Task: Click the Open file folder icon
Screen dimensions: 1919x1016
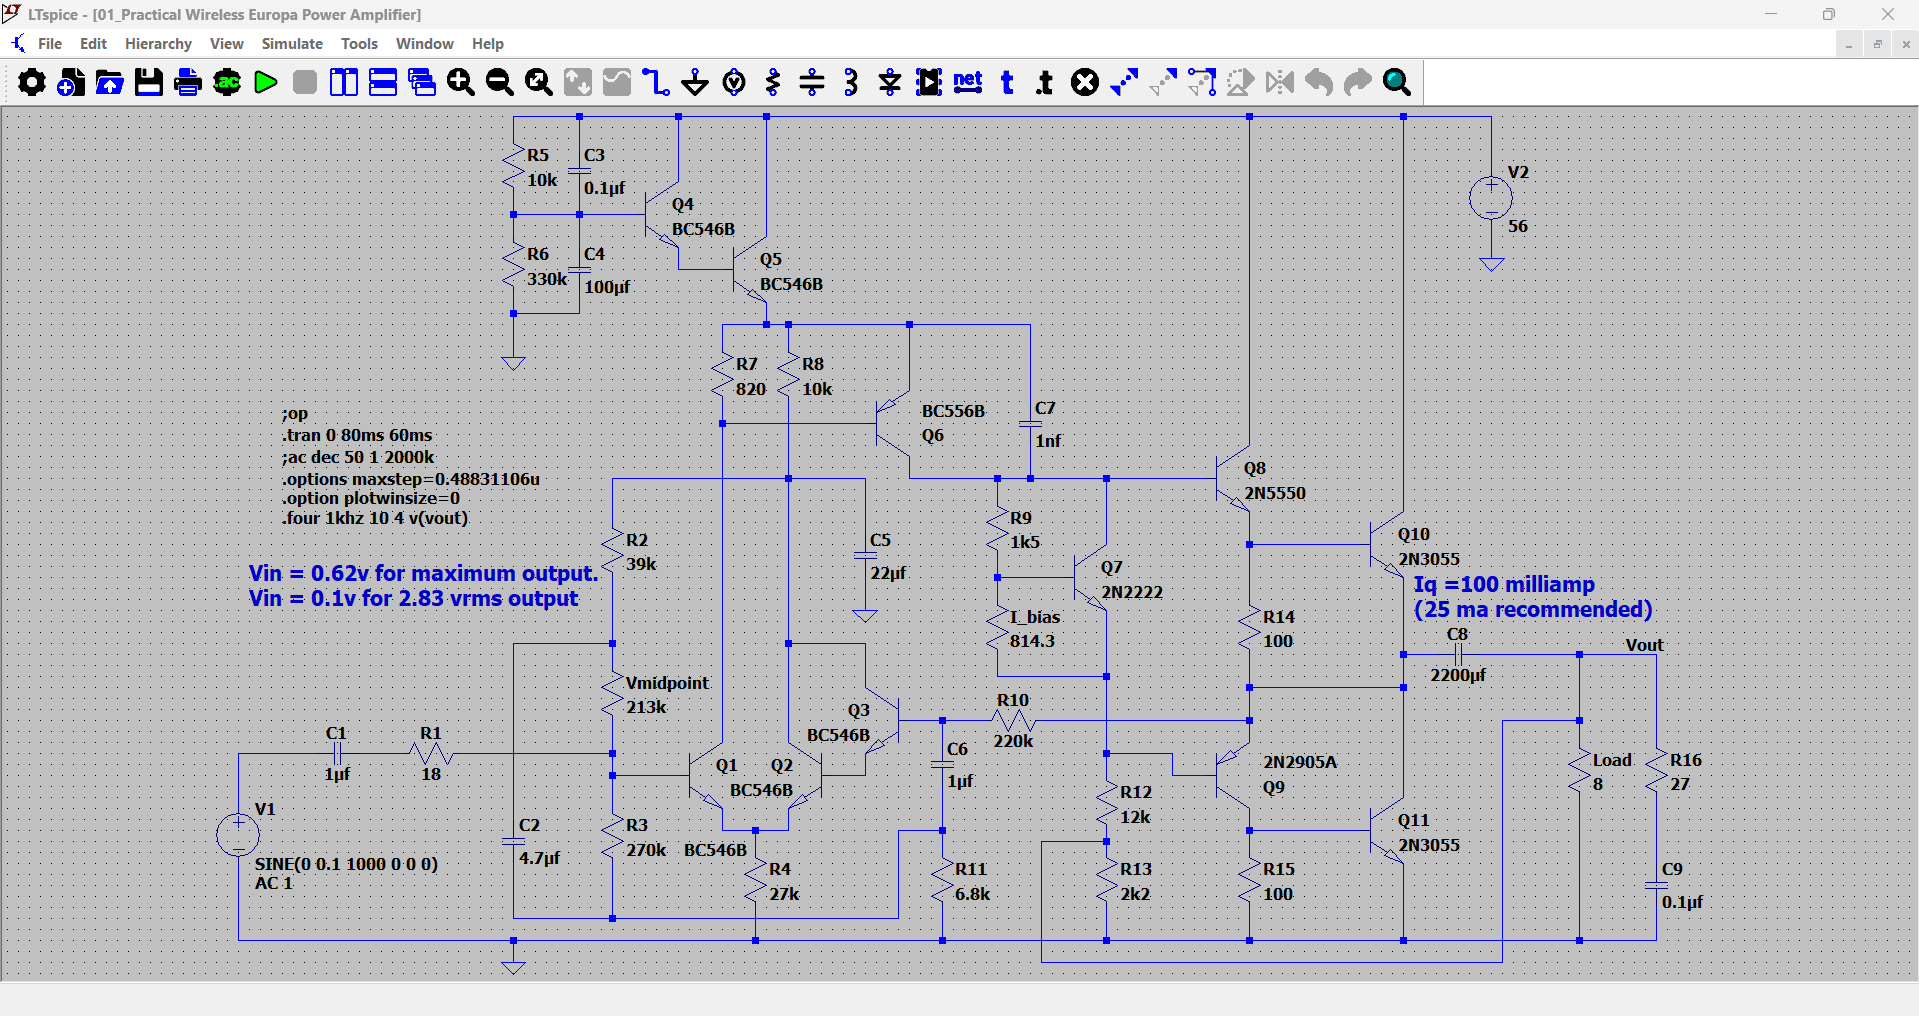Action: [110, 82]
